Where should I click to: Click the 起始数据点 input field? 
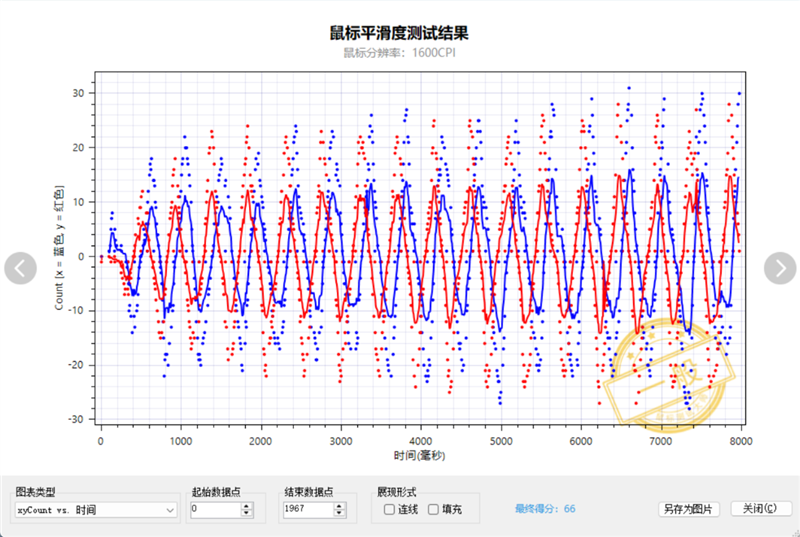pyautogui.click(x=216, y=509)
